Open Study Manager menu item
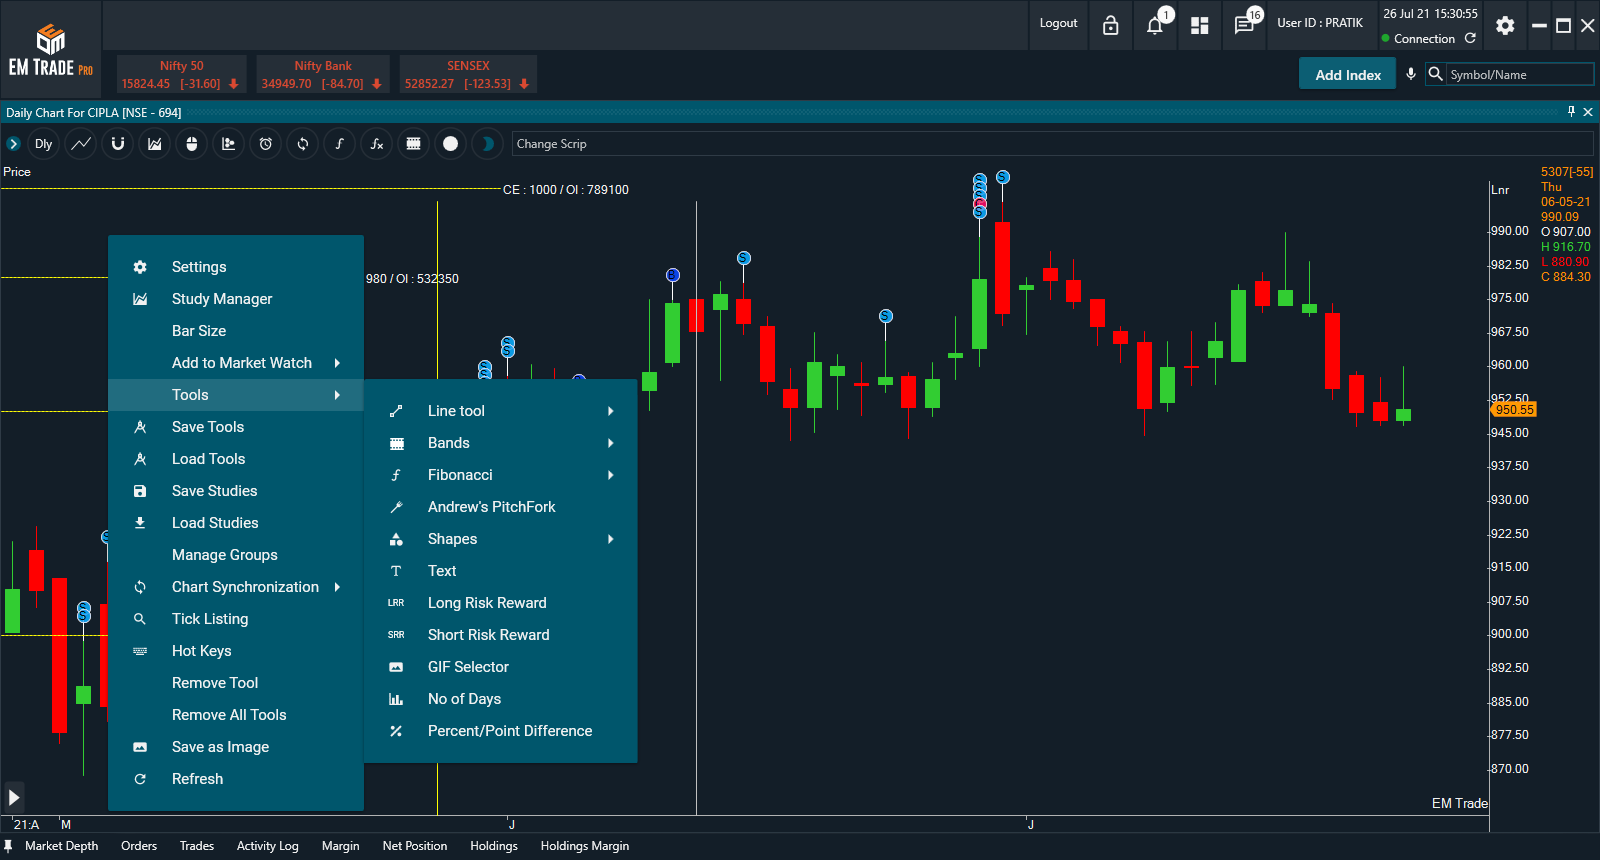 click(x=236, y=299)
